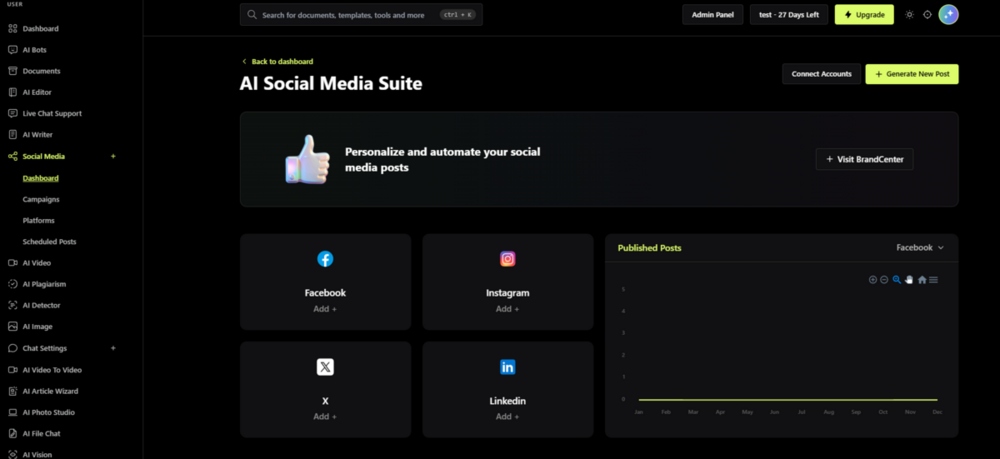The height and width of the screenshot is (459, 1000).
Task: Click the Generate New Post button
Action: click(x=911, y=74)
